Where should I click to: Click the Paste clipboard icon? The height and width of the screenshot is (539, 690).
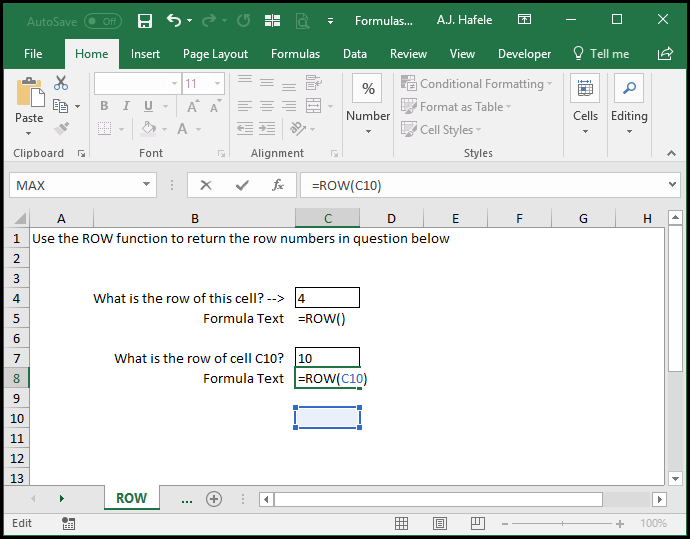(29, 92)
